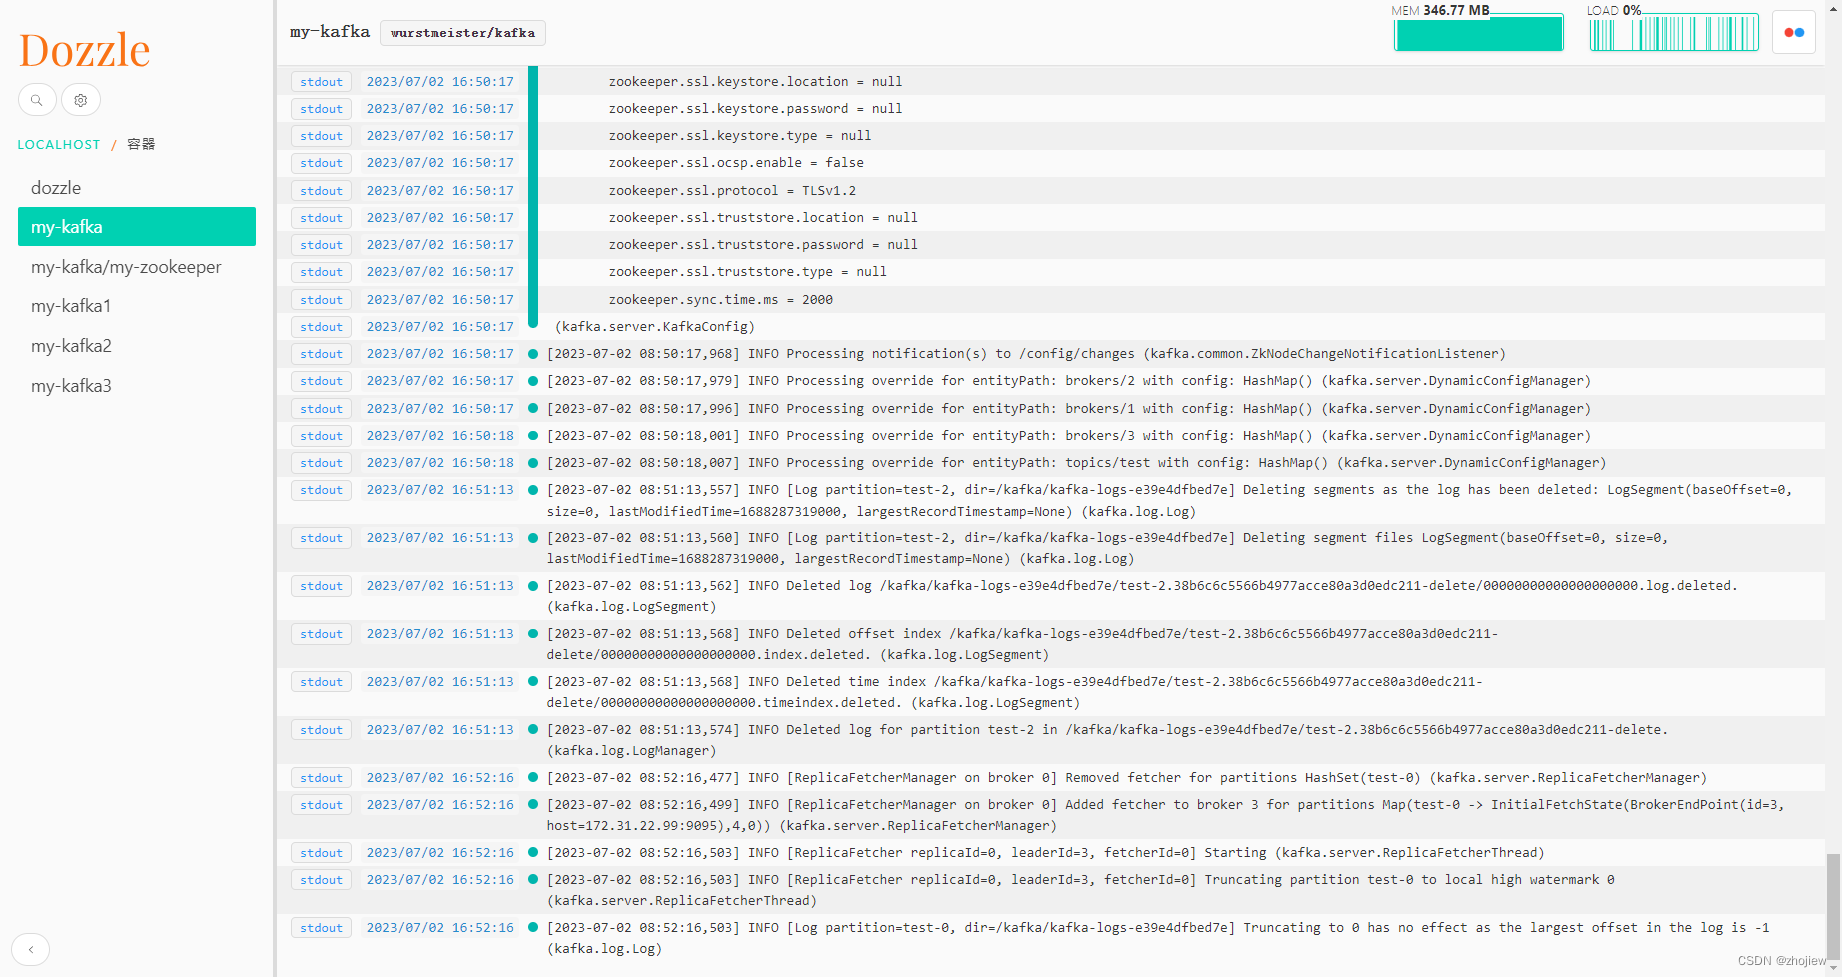This screenshot has height=977, width=1842.
Task: Click the 'zookeeper.ssl.truststore.type = null' line
Action: 747,272
